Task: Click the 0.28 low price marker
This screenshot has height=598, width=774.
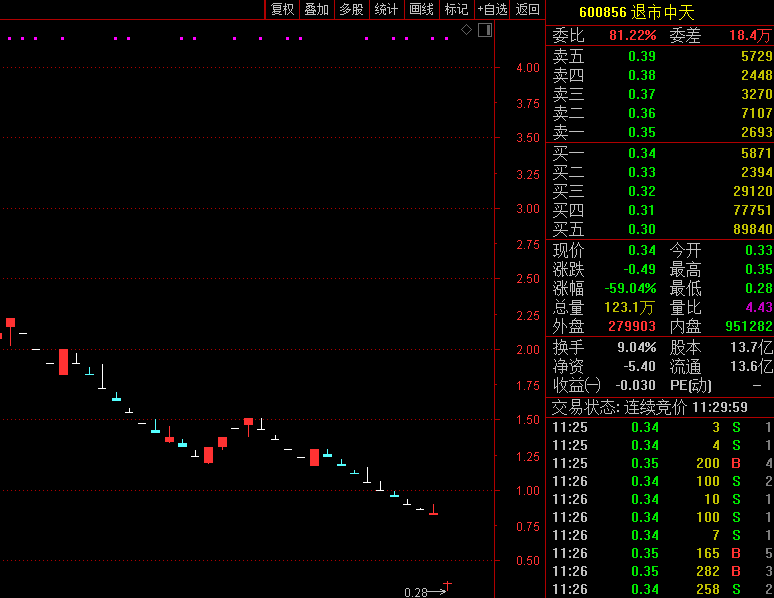Action: point(416,592)
